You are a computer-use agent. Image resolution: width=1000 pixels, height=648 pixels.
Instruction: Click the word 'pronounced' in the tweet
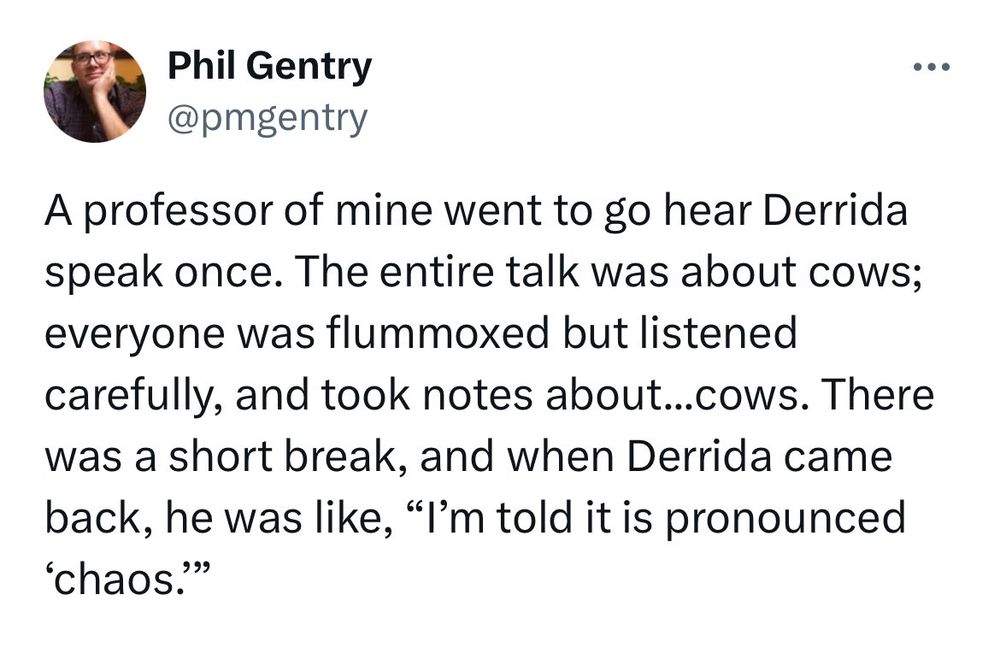click(786, 519)
